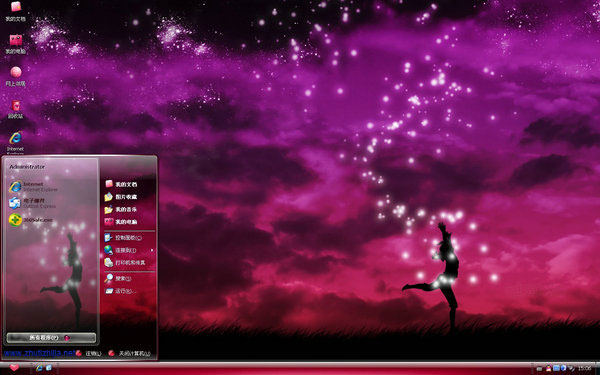Open the 回收站 recycle bin desktop icon
The width and height of the screenshot is (600, 375).
tap(16, 109)
